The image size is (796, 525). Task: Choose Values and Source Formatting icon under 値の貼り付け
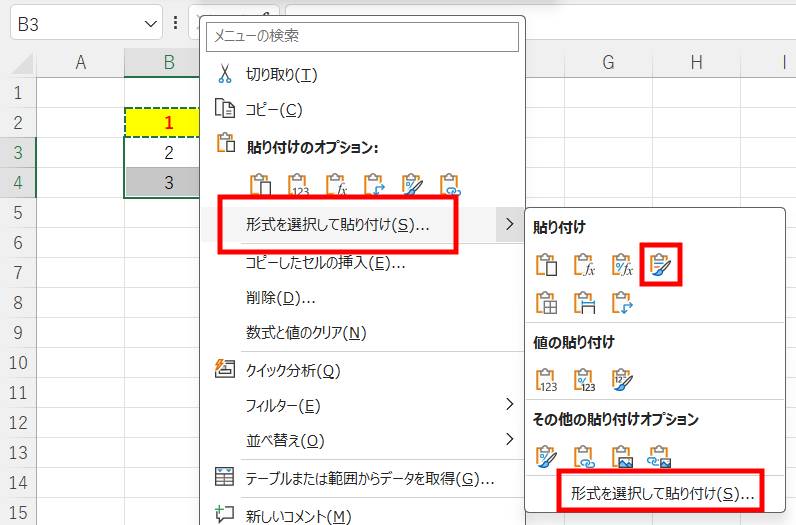pos(622,380)
